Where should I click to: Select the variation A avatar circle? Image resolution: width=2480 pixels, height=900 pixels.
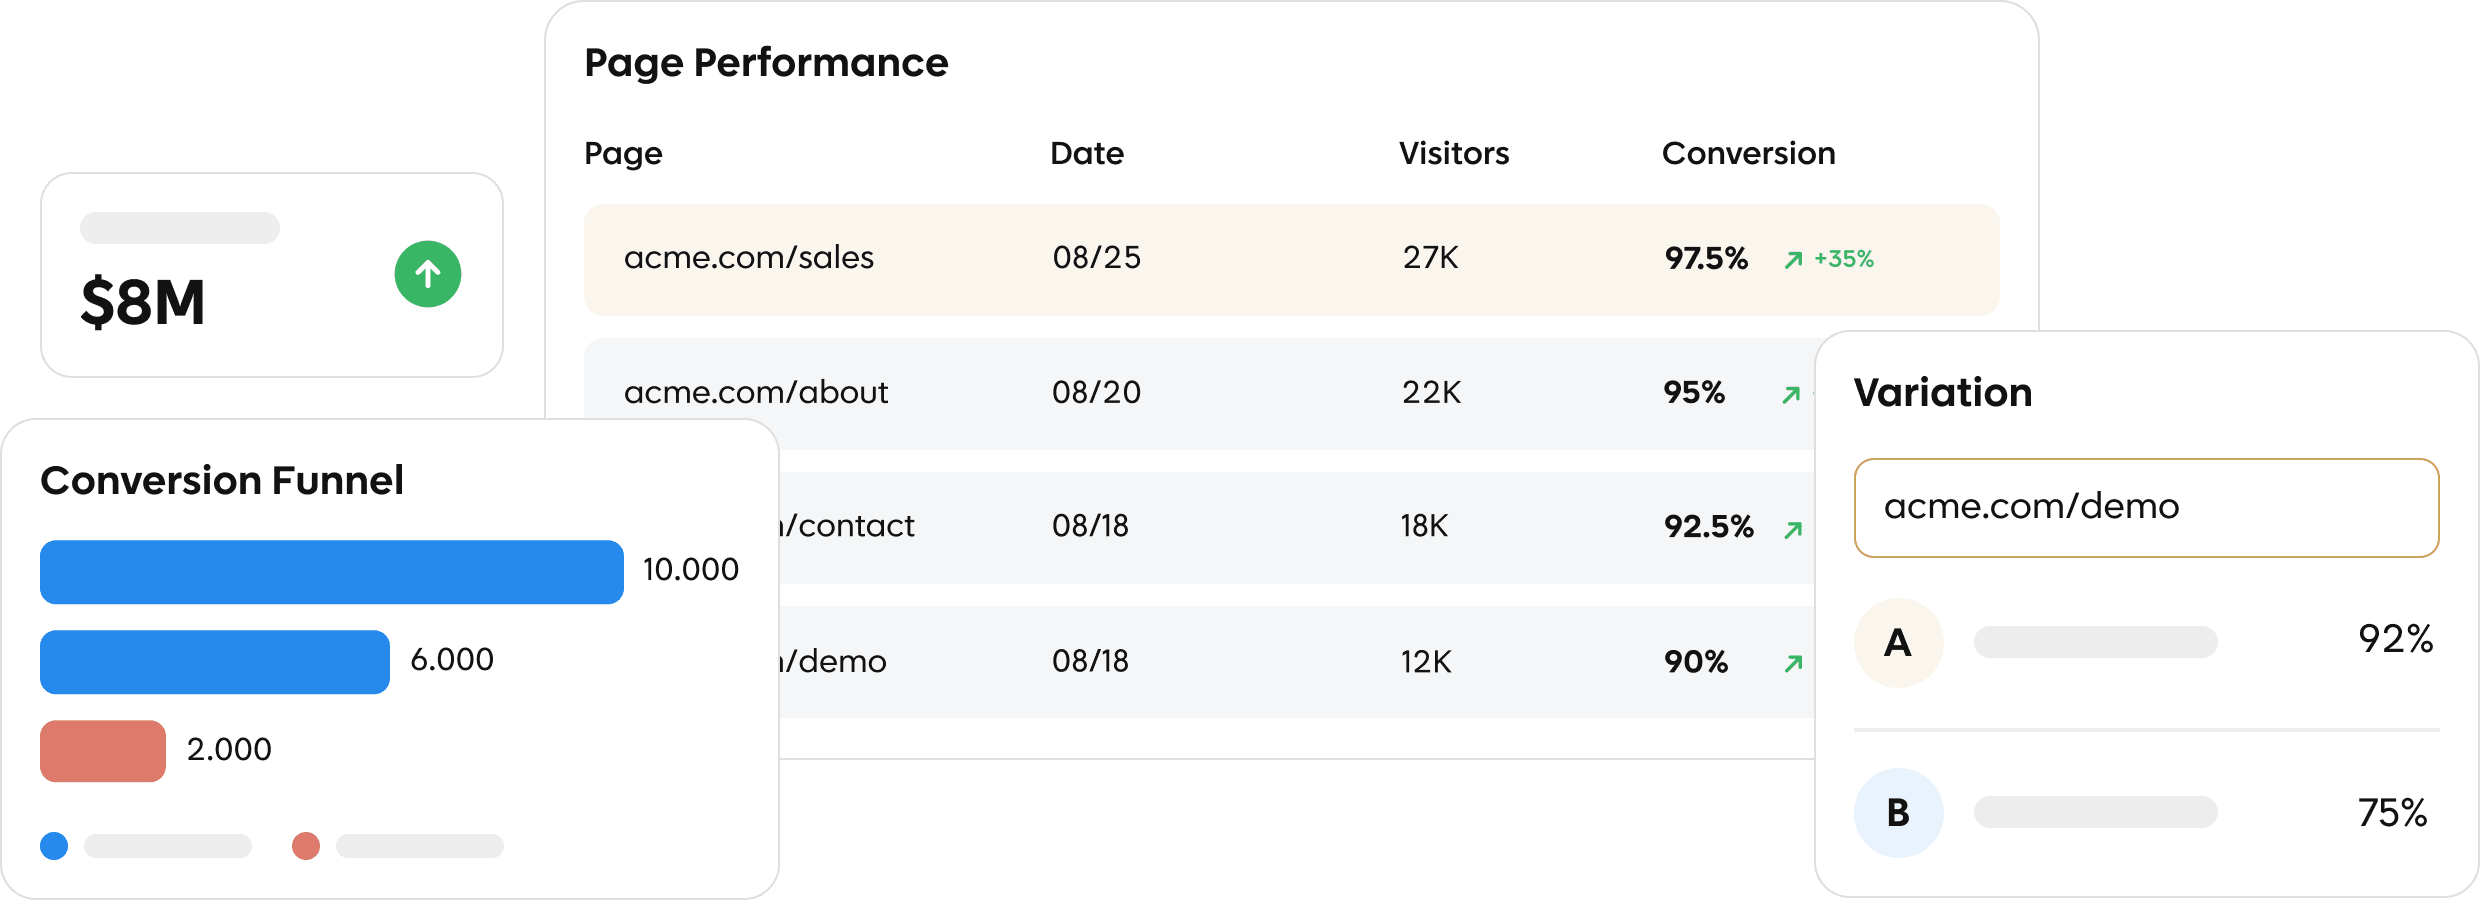point(1898,642)
